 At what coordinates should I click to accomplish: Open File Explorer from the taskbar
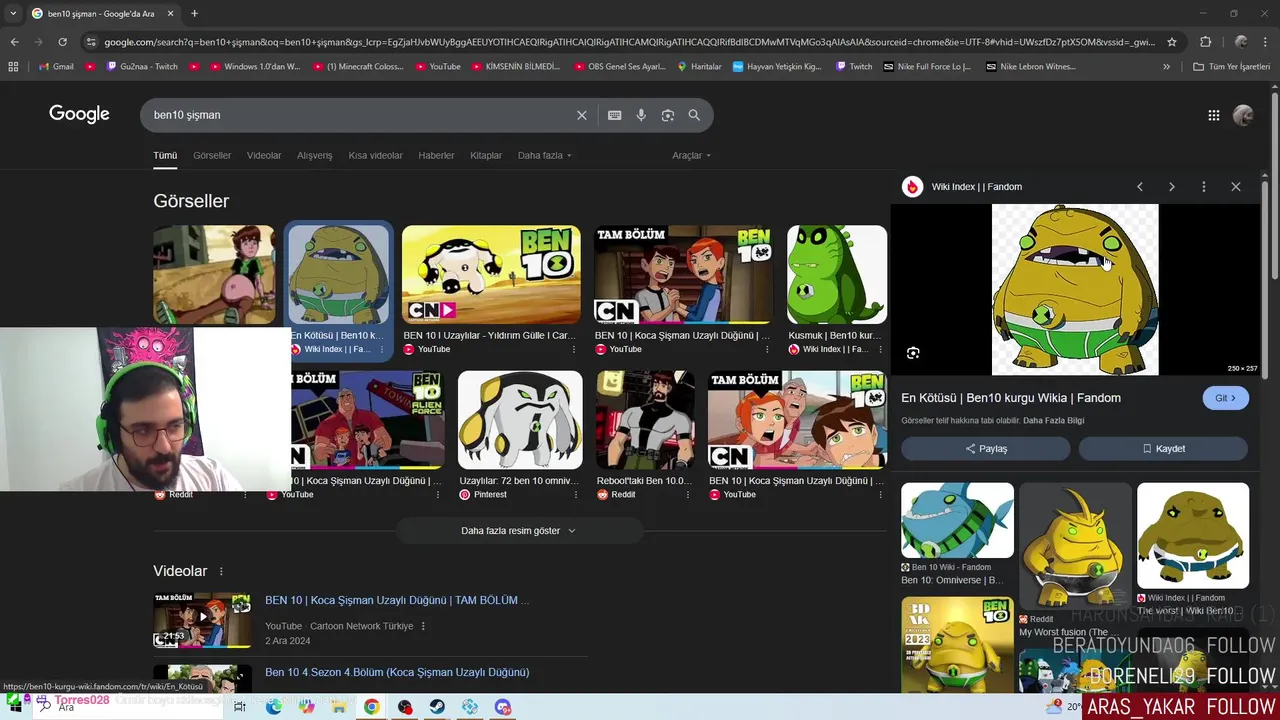[x=338, y=707]
